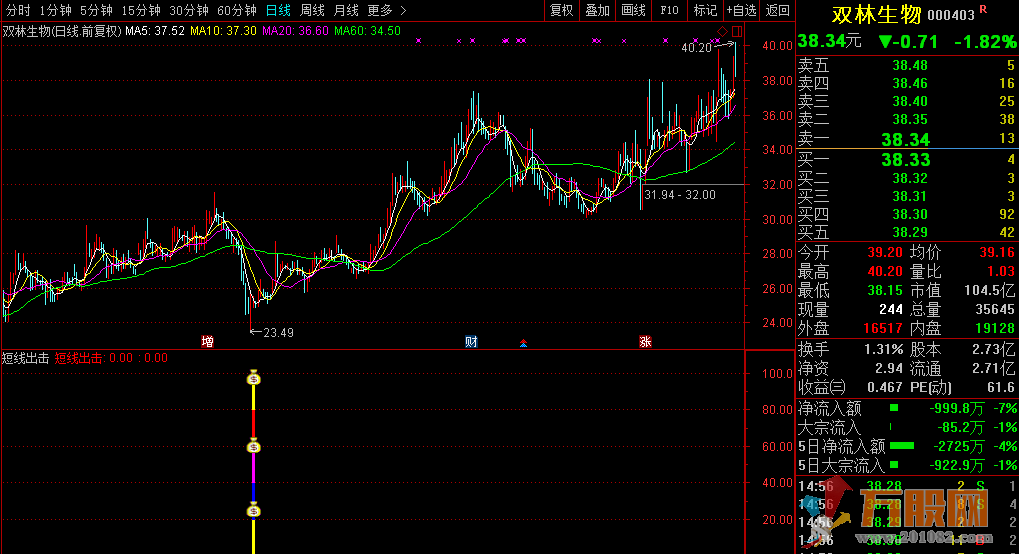Open the 复权 adjustment menu

point(561,10)
